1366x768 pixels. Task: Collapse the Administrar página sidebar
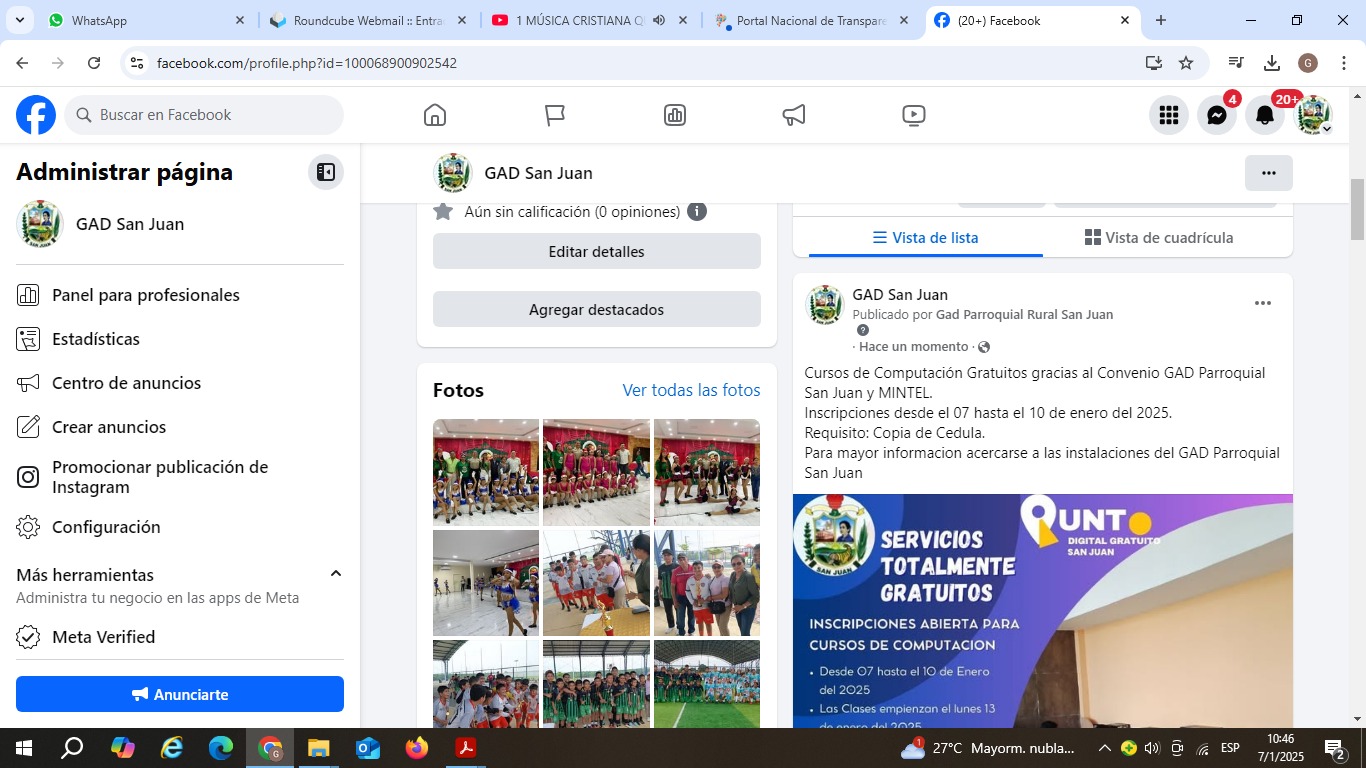tap(325, 172)
